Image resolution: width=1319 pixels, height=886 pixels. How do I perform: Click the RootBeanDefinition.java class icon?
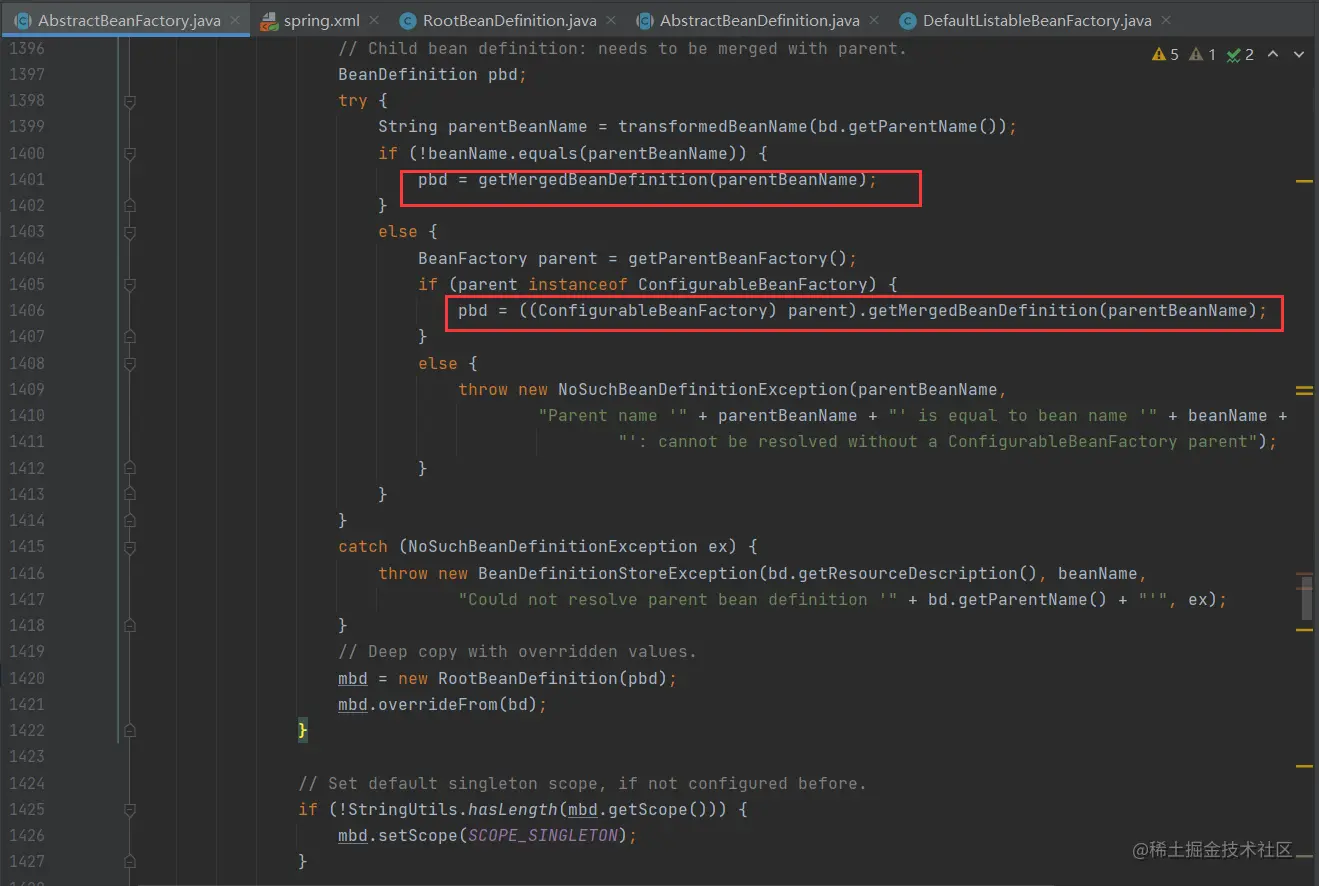coord(407,21)
